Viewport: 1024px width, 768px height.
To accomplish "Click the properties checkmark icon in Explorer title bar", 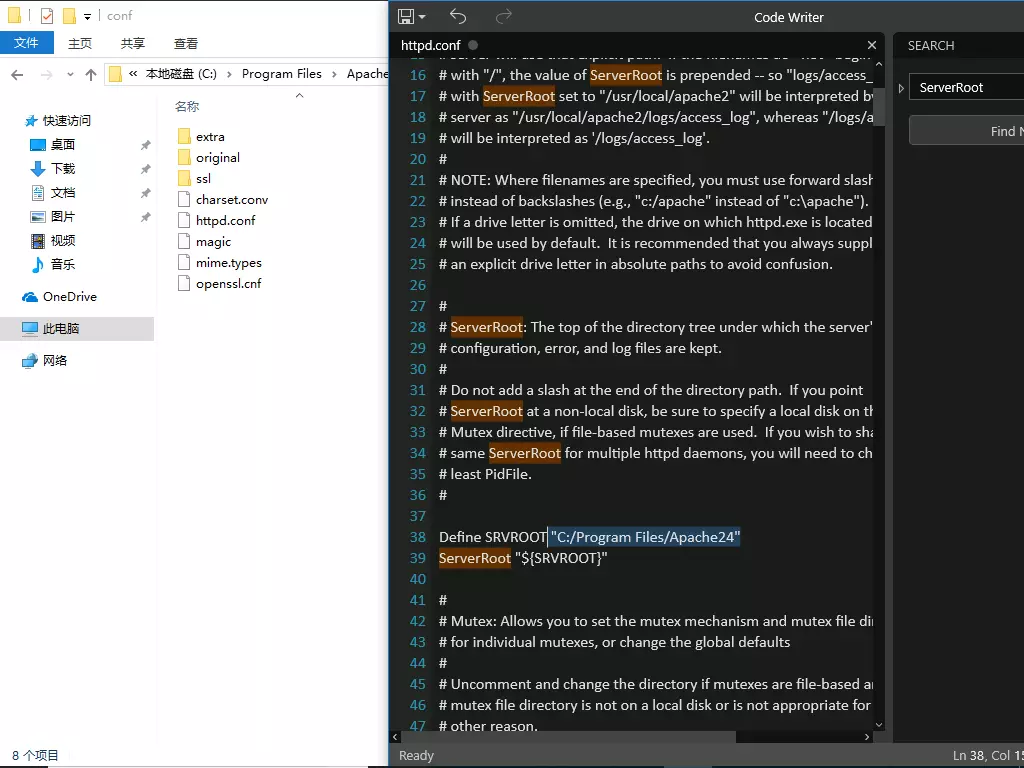I will [x=47, y=16].
